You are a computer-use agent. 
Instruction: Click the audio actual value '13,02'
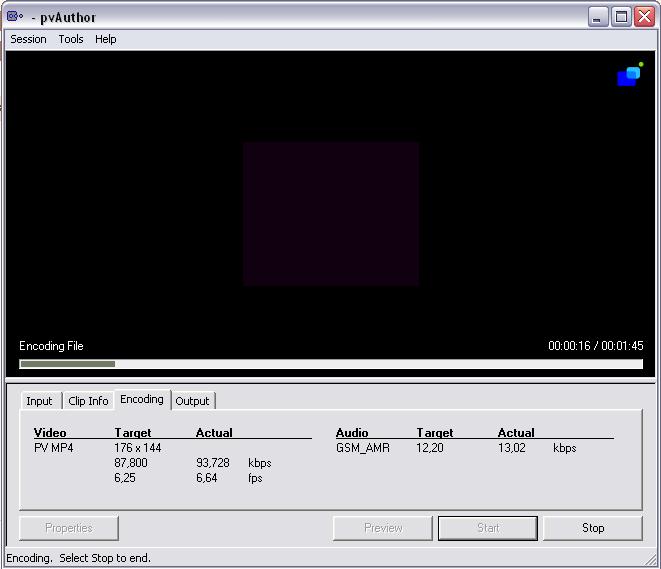click(x=512, y=448)
